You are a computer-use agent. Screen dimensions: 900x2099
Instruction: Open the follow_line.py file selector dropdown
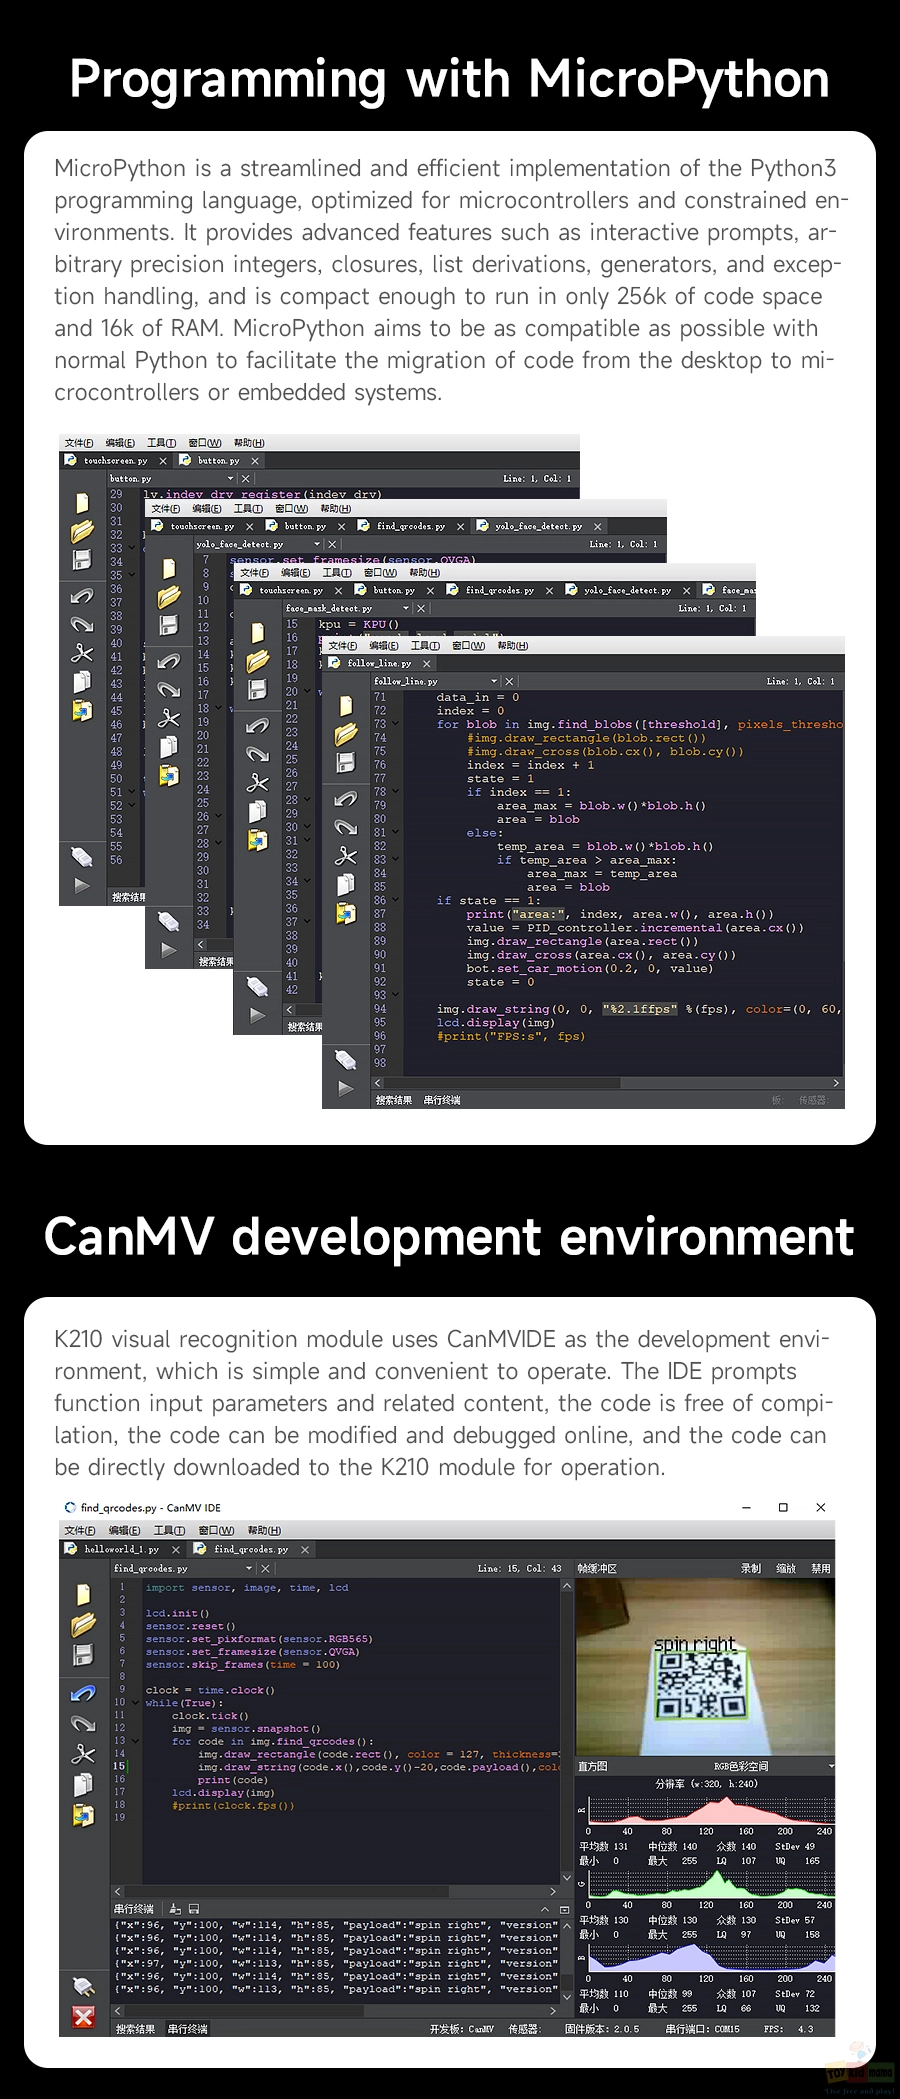[x=494, y=681]
